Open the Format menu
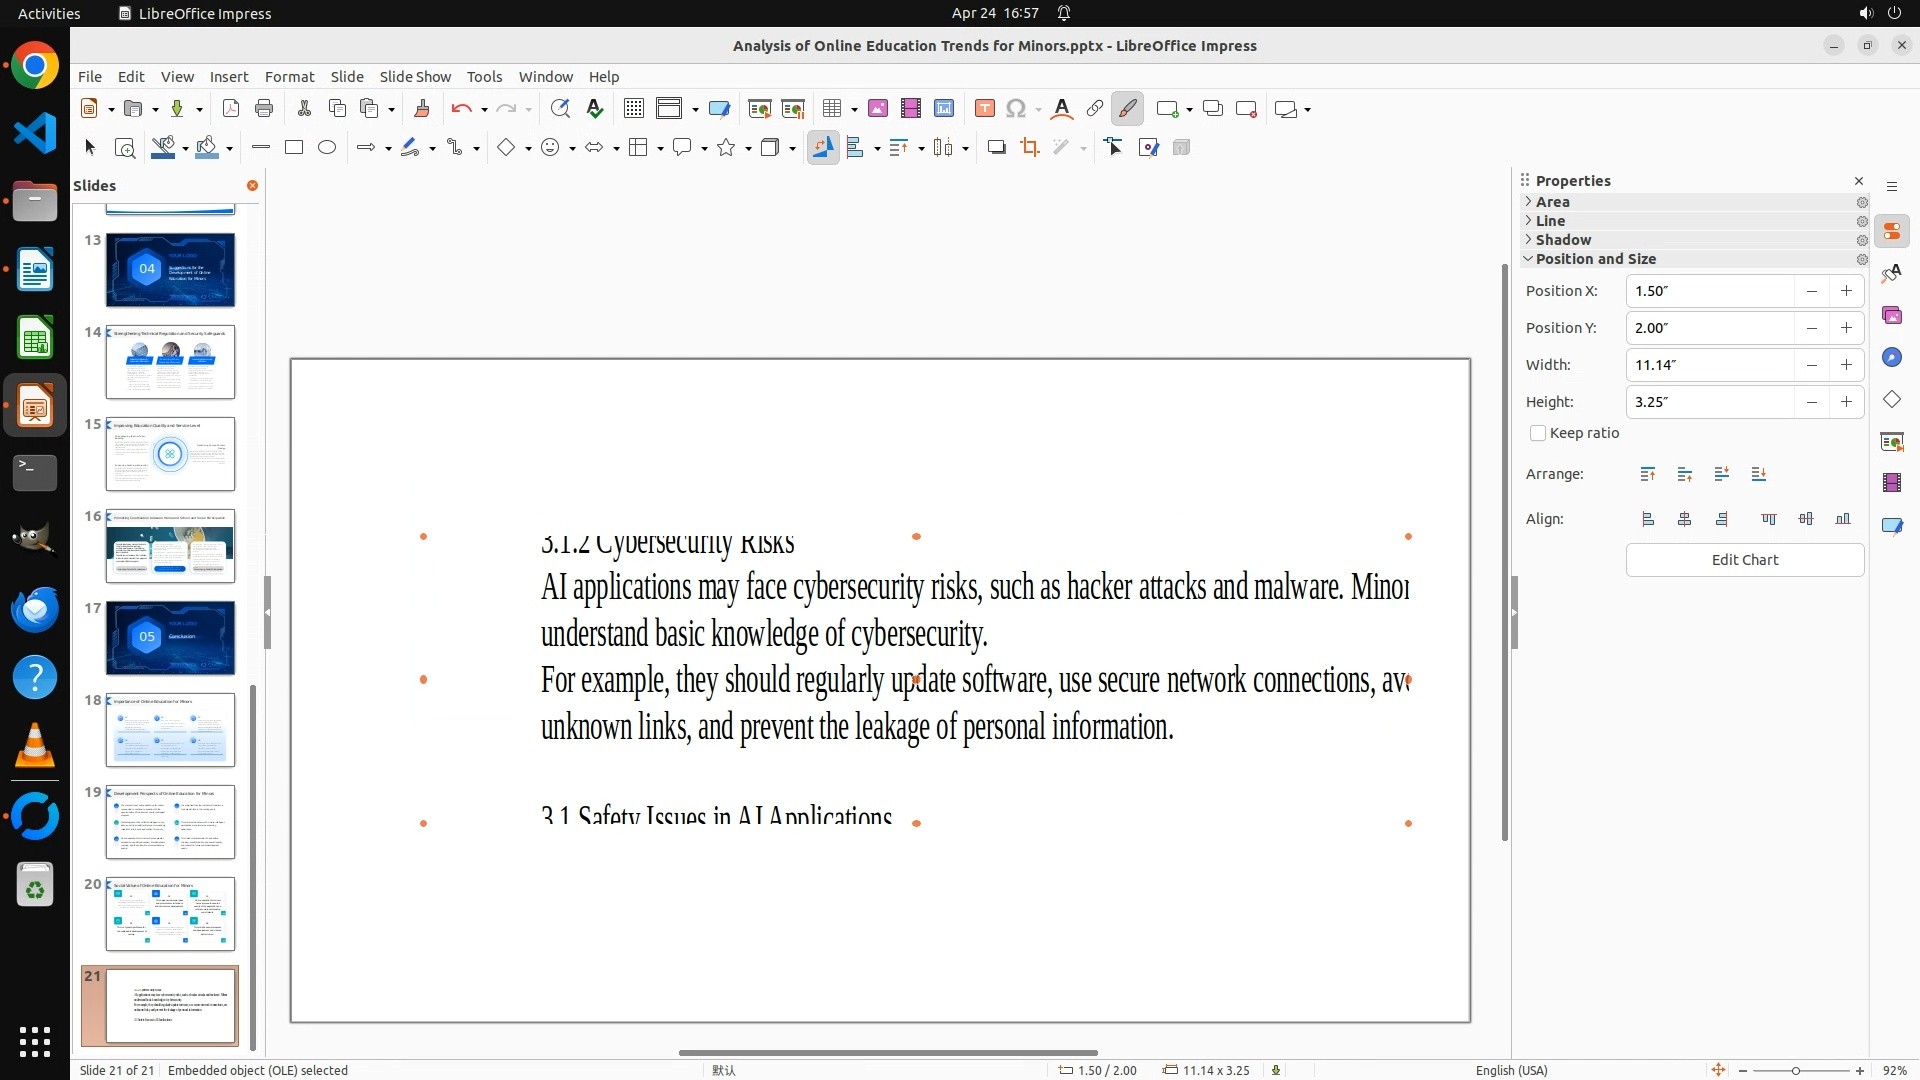 coord(289,77)
